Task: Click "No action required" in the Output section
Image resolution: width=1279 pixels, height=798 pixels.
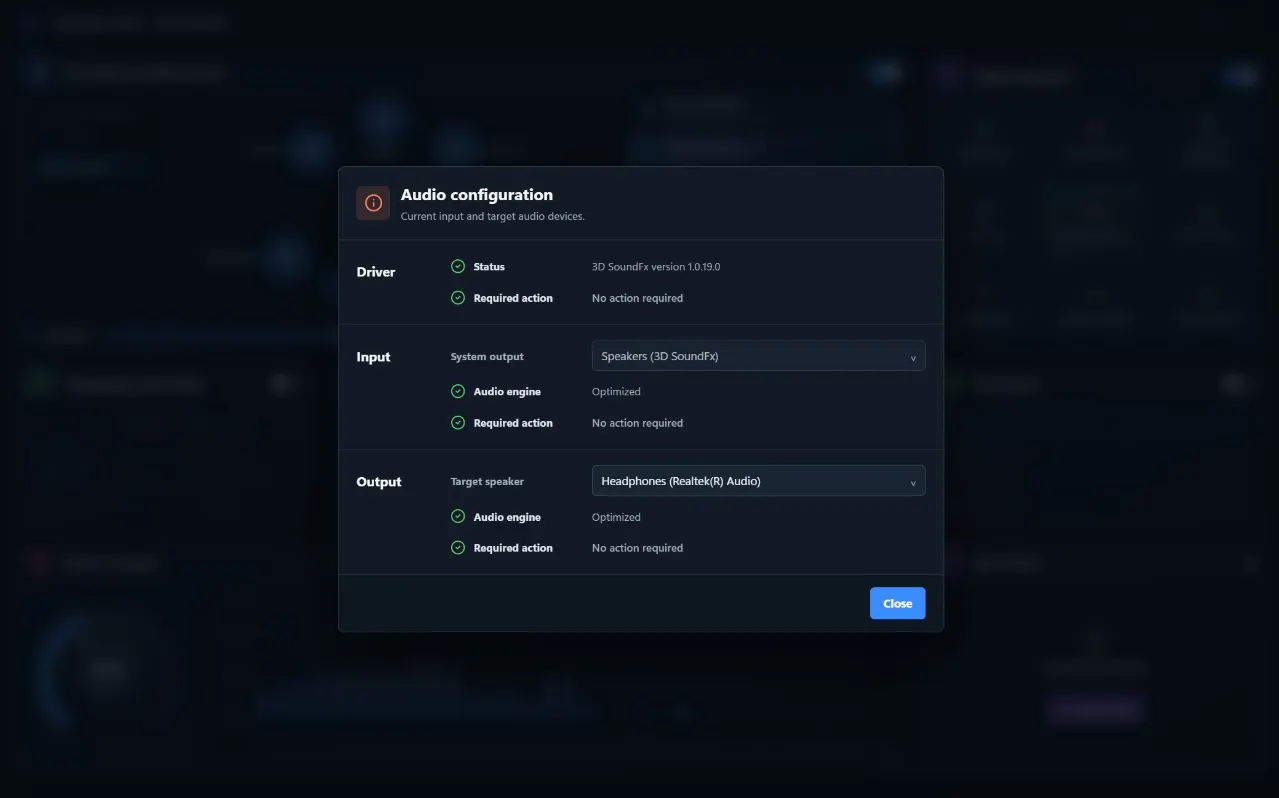Action: click(x=638, y=548)
